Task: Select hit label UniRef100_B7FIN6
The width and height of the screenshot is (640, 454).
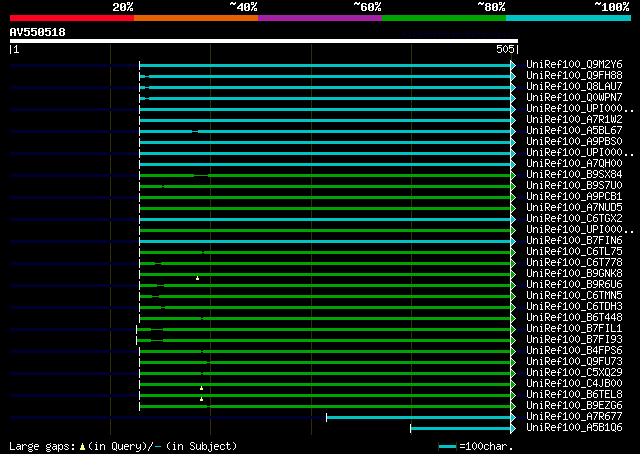Action: (x=574, y=241)
